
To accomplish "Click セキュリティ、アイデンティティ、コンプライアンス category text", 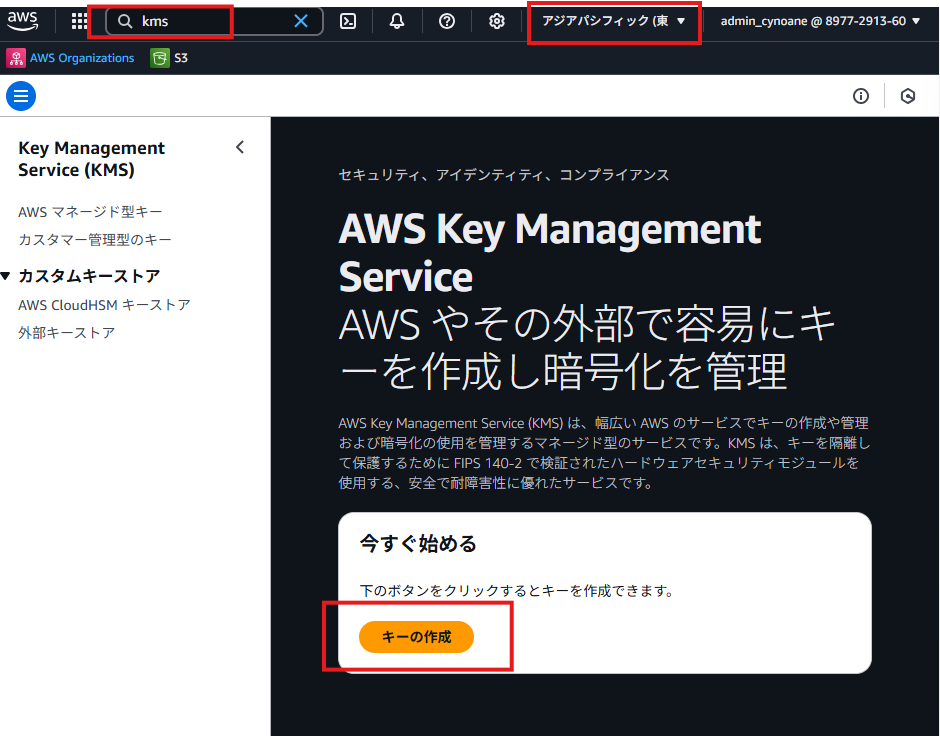I will [504, 175].
